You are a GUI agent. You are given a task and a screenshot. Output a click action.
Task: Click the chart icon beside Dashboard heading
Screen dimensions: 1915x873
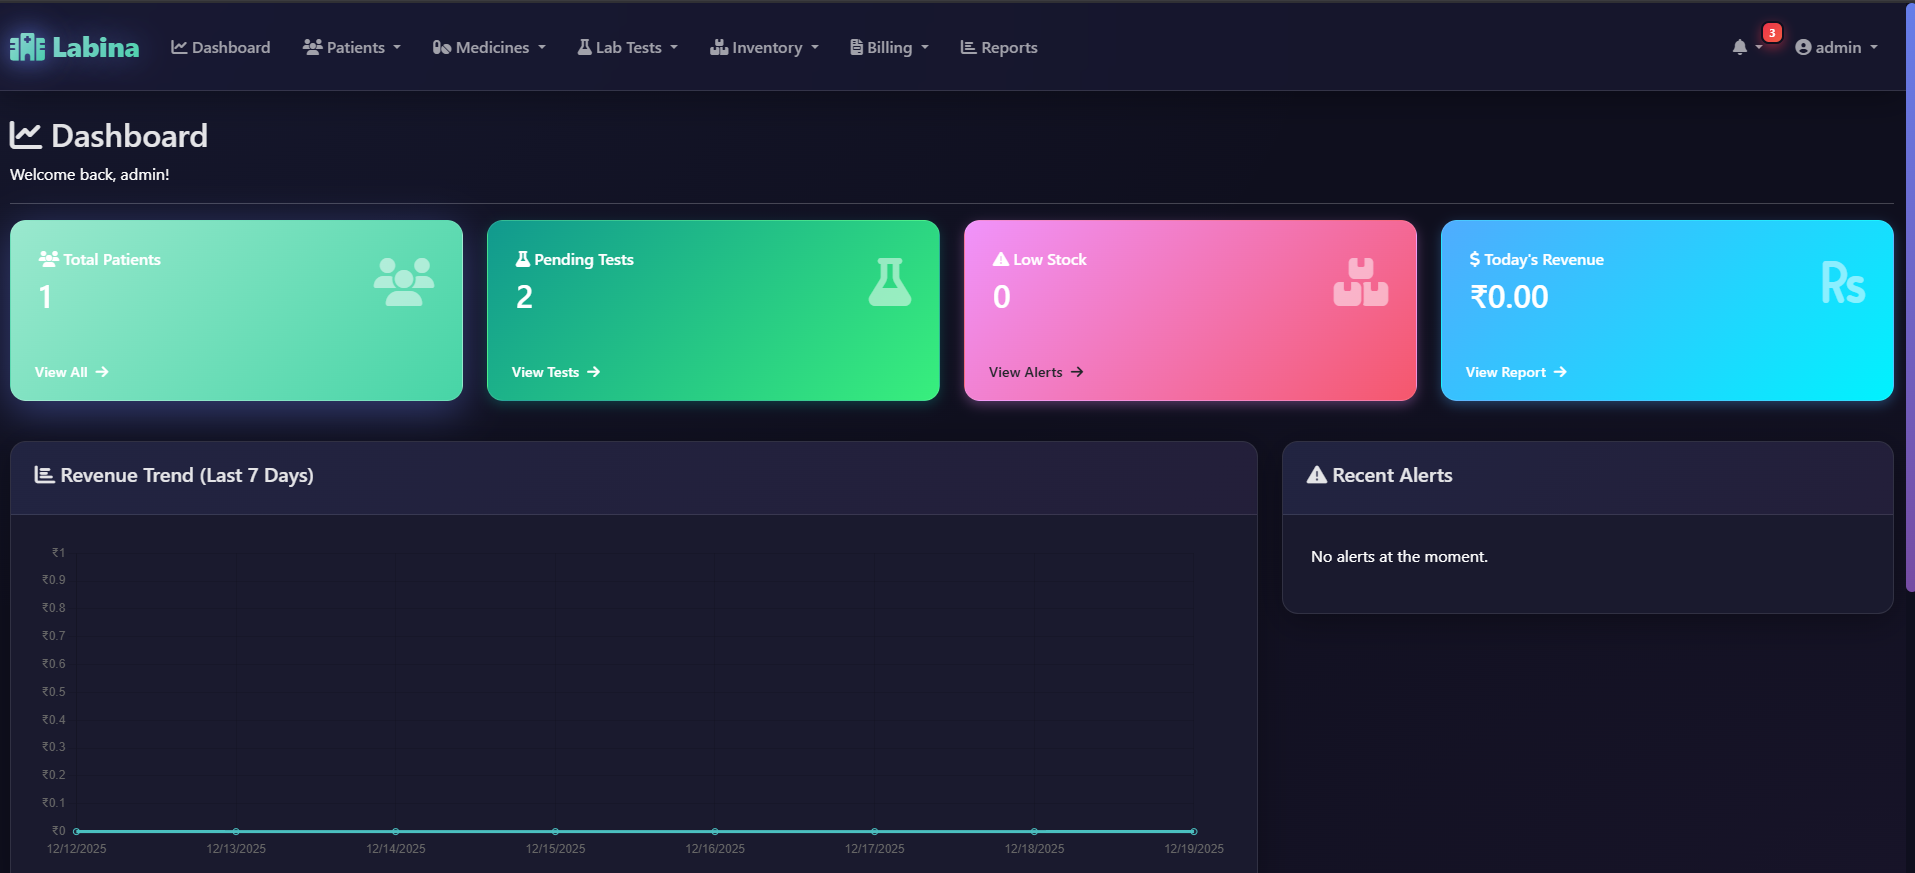26,135
